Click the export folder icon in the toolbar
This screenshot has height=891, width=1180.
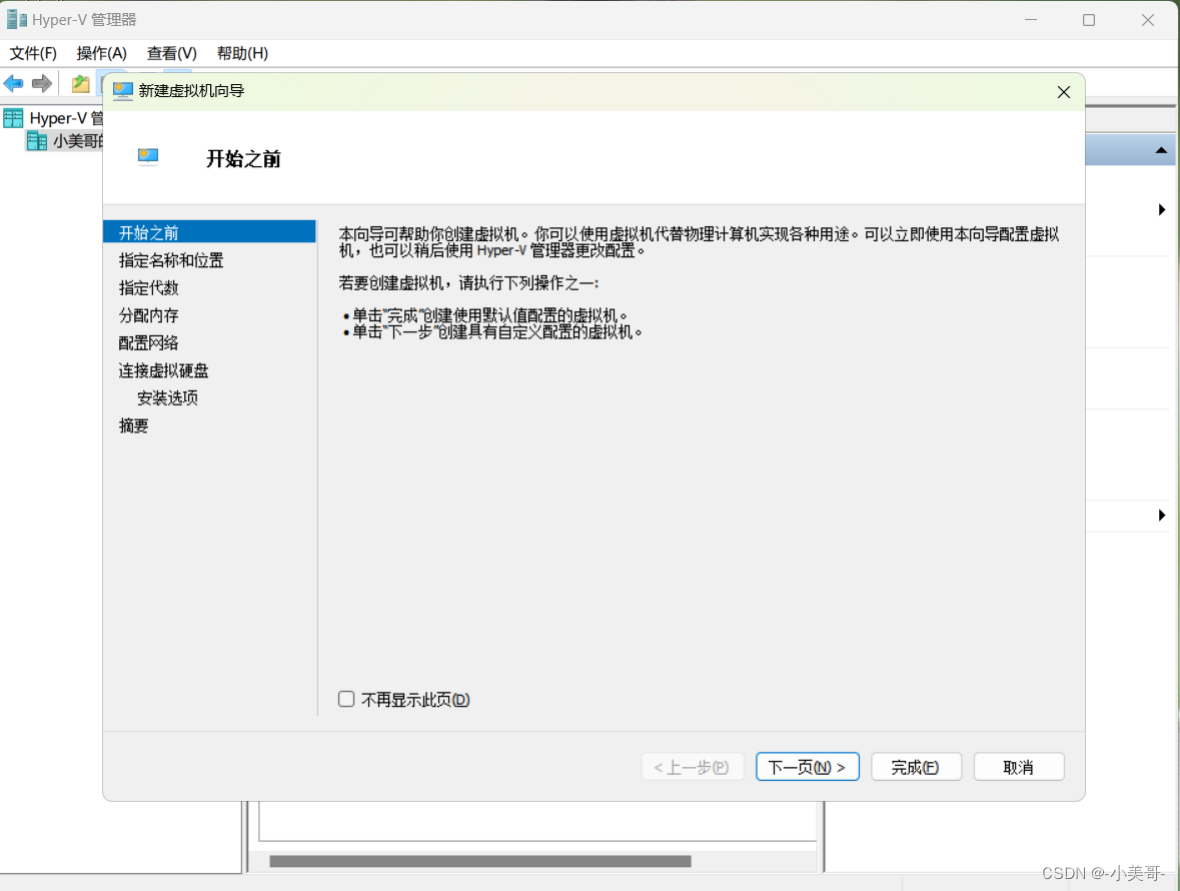tap(79, 84)
